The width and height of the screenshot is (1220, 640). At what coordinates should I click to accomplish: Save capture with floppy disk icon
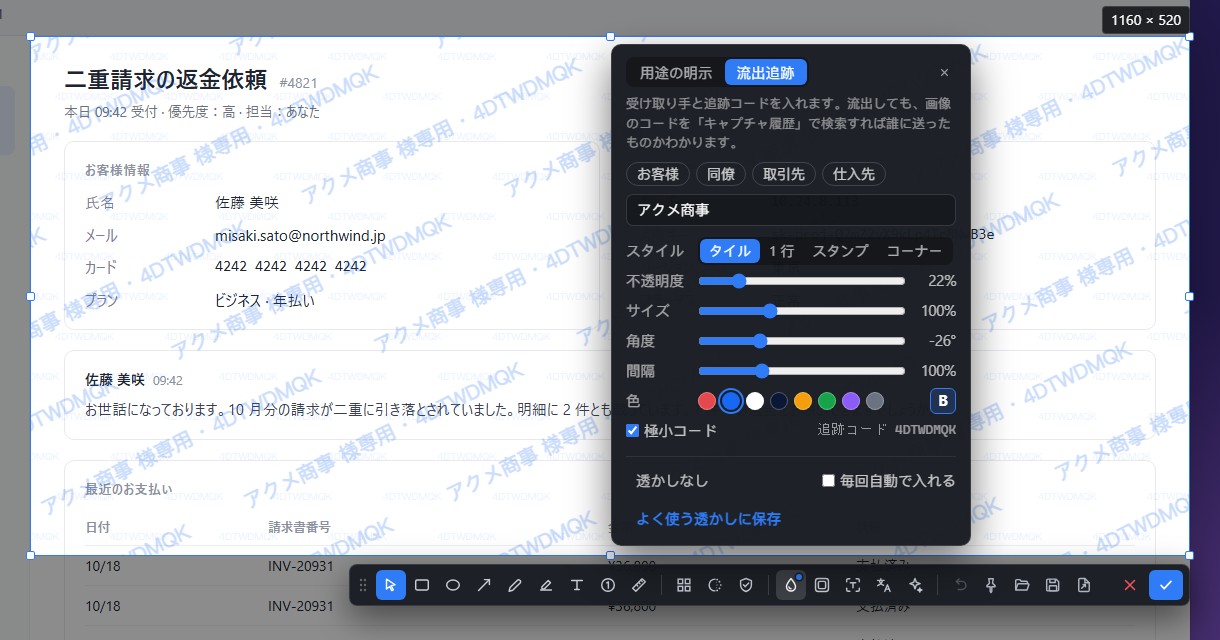point(1053,585)
